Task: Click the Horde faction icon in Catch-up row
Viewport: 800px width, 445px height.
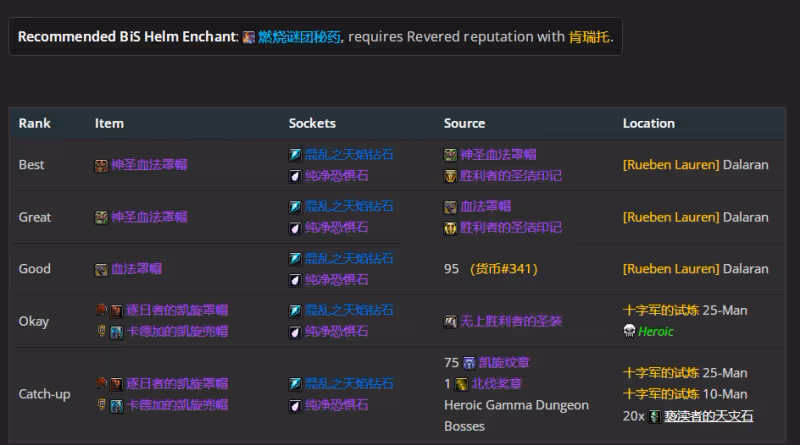Action: pos(102,383)
